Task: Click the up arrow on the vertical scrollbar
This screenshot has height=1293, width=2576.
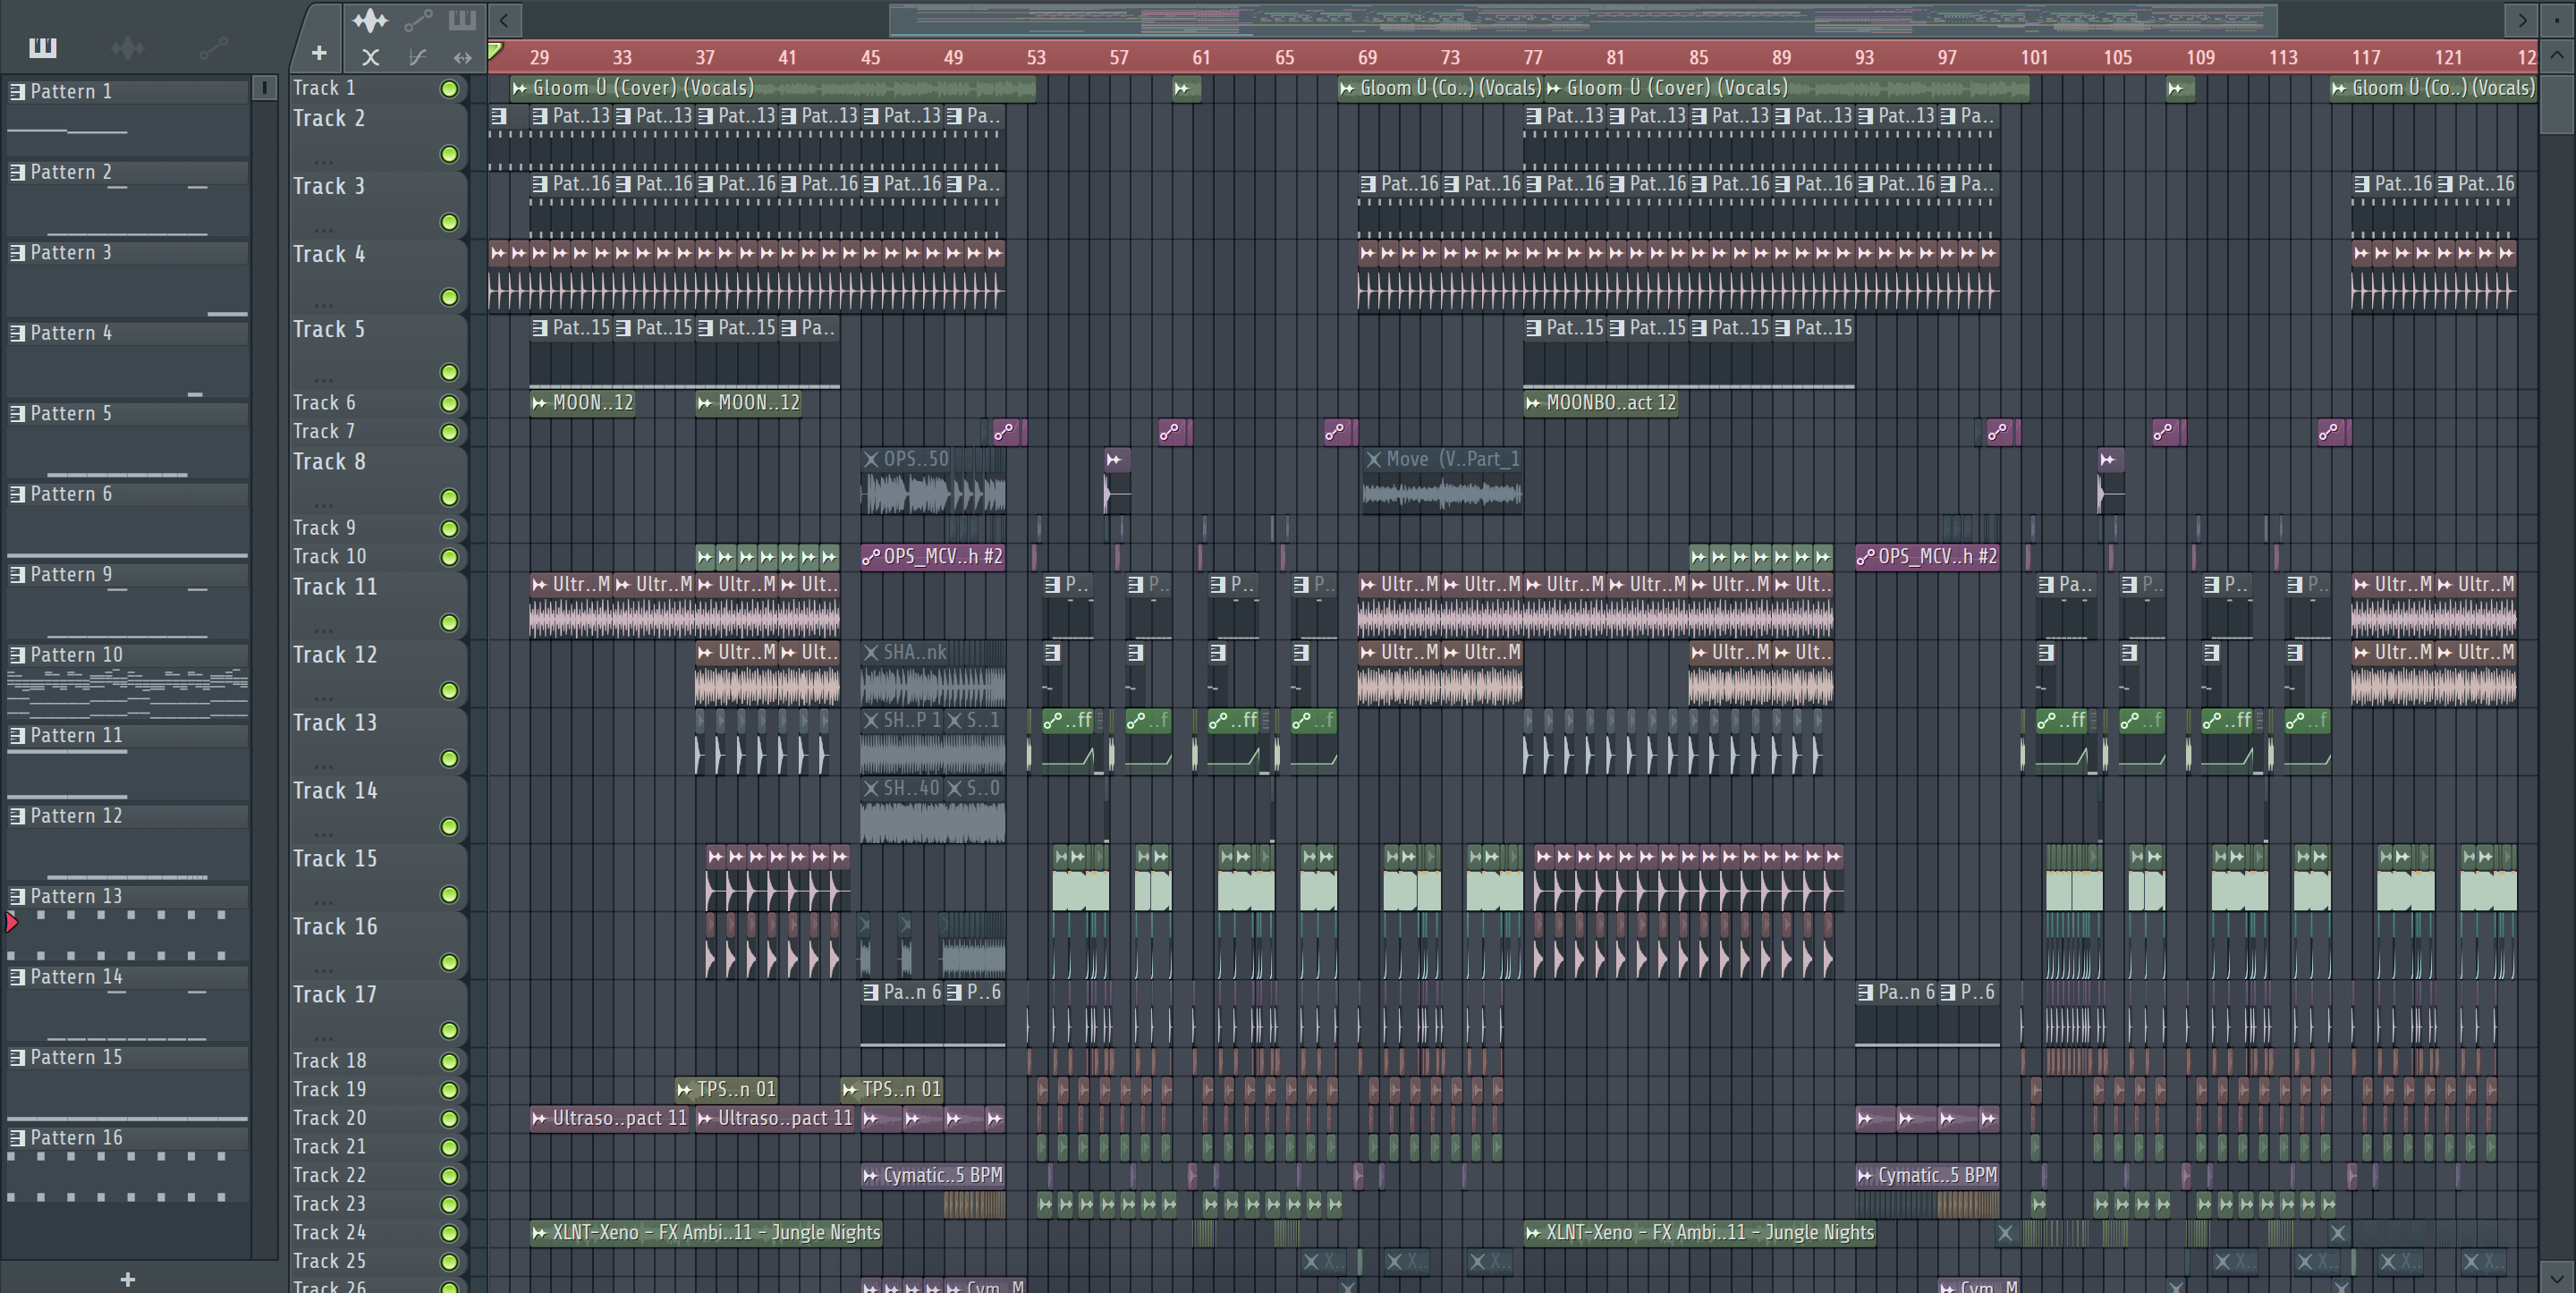Action: pos(2558,56)
